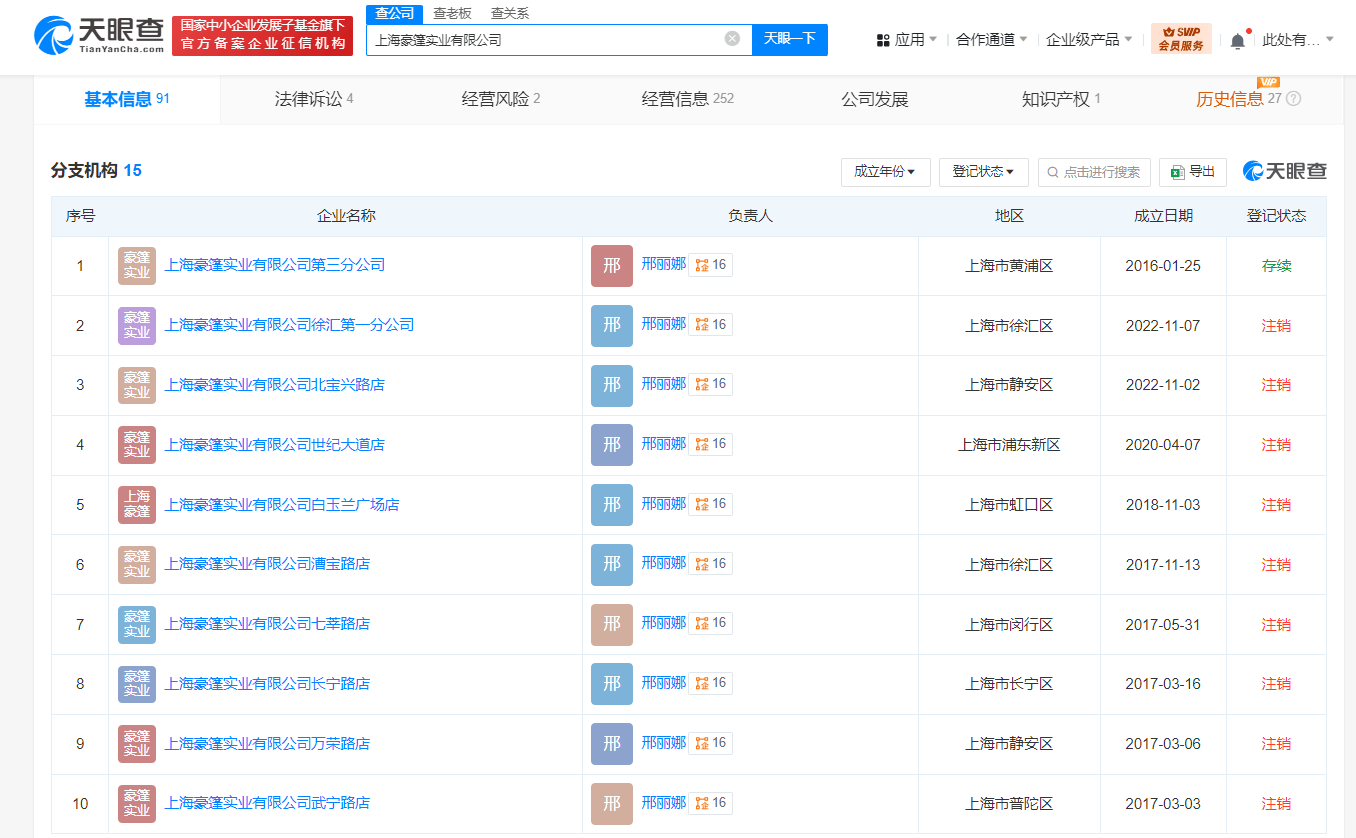
Task: Click the 天眼一下 search button
Action: pos(790,39)
